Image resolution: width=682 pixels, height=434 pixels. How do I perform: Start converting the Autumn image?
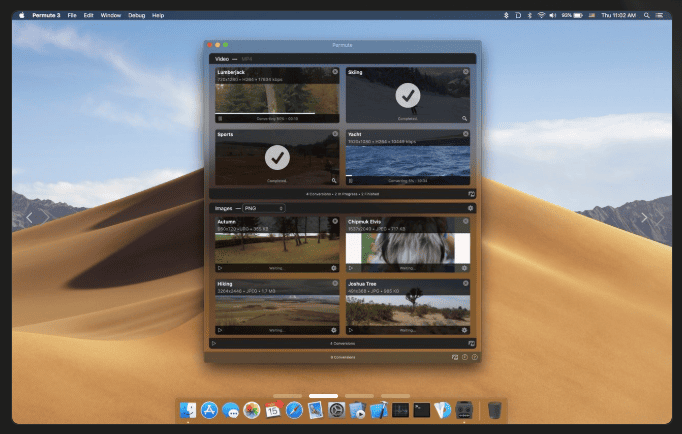pos(220,268)
